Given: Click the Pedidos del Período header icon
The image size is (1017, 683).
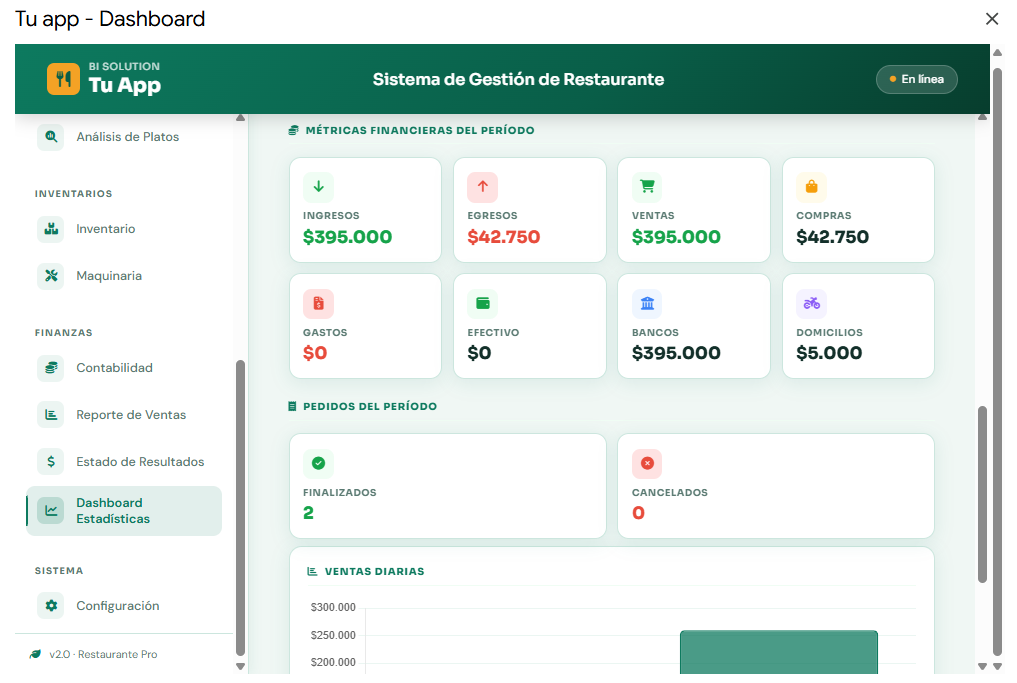Looking at the screenshot, I should point(292,406).
